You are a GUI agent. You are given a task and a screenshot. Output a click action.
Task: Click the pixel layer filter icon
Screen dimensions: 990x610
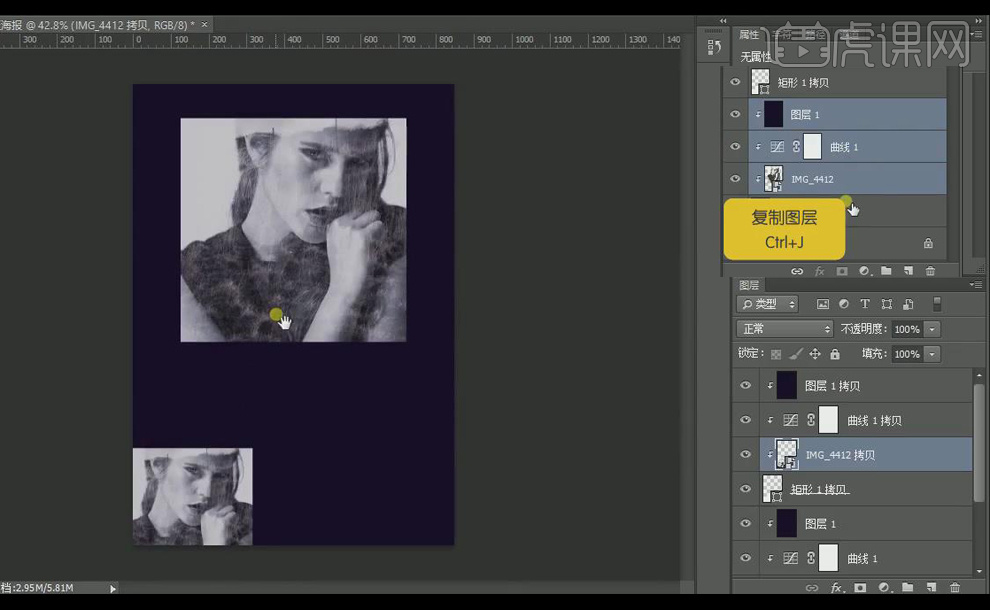[x=823, y=304]
